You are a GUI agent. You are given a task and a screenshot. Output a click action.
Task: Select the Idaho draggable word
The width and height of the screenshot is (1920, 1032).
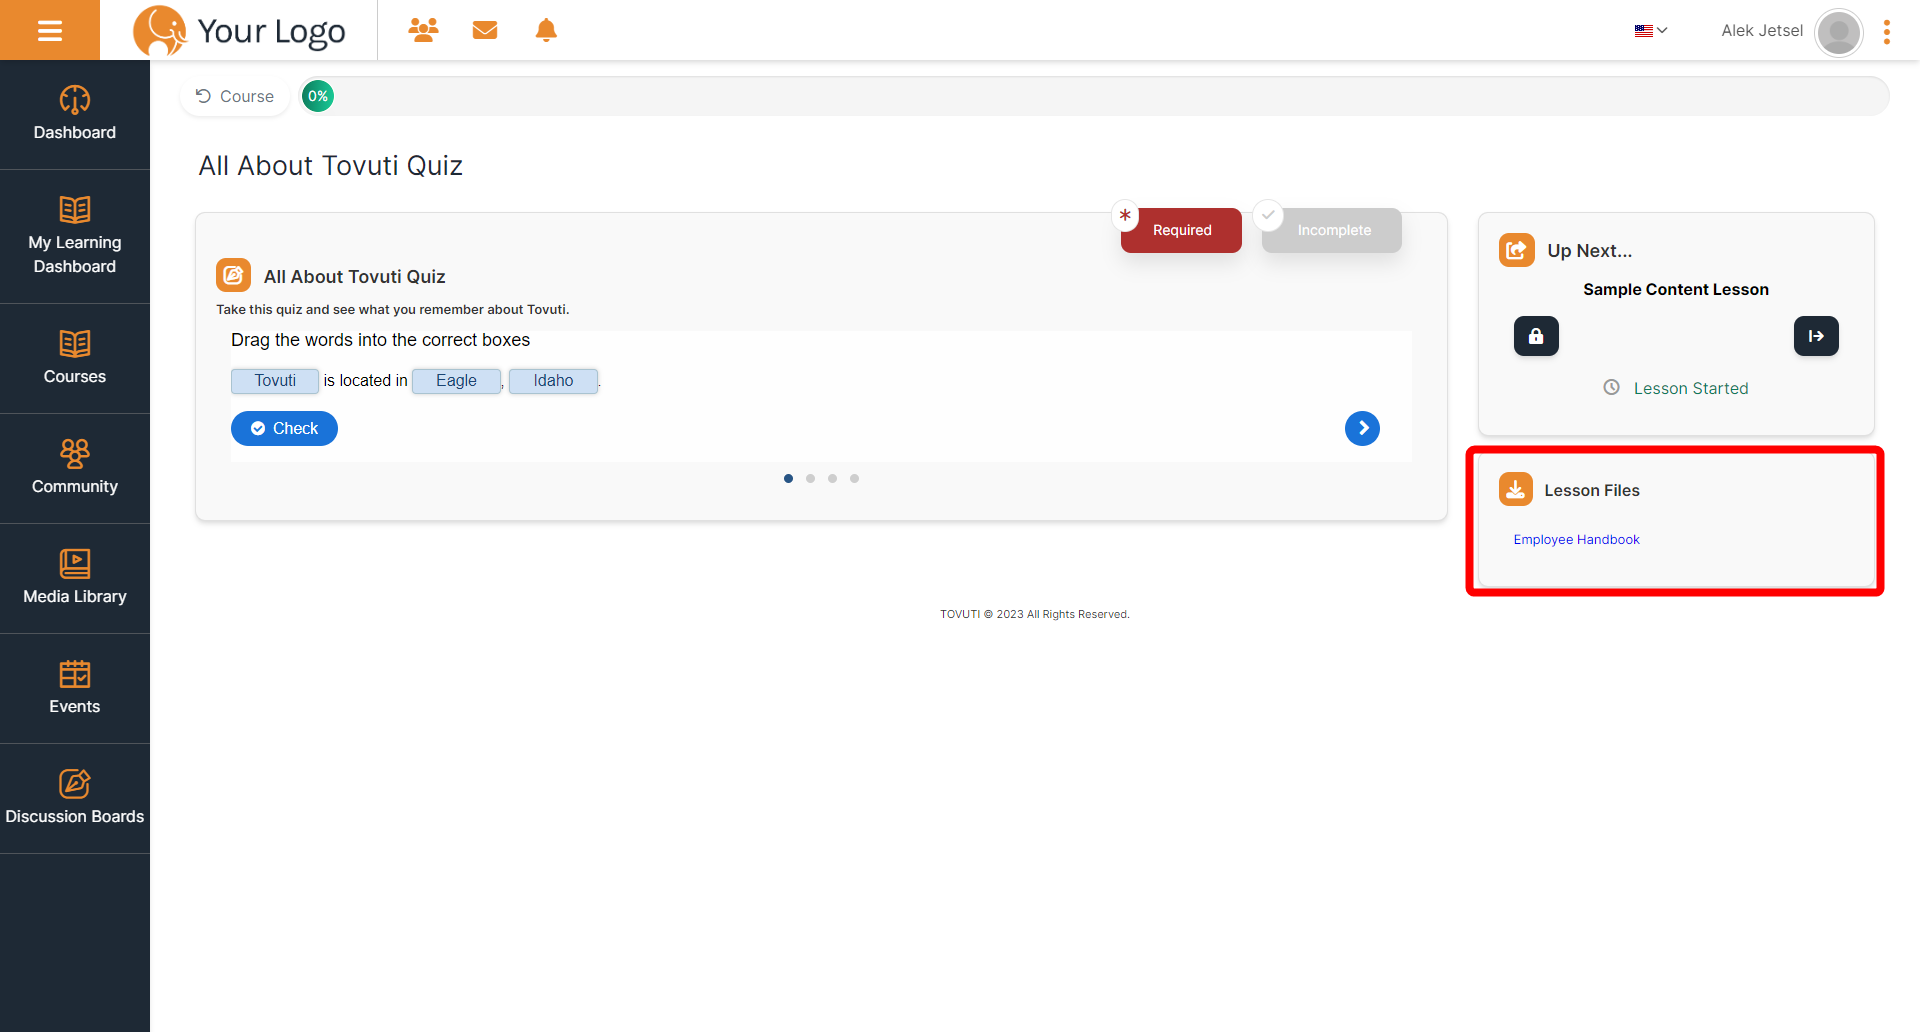(x=553, y=381)
